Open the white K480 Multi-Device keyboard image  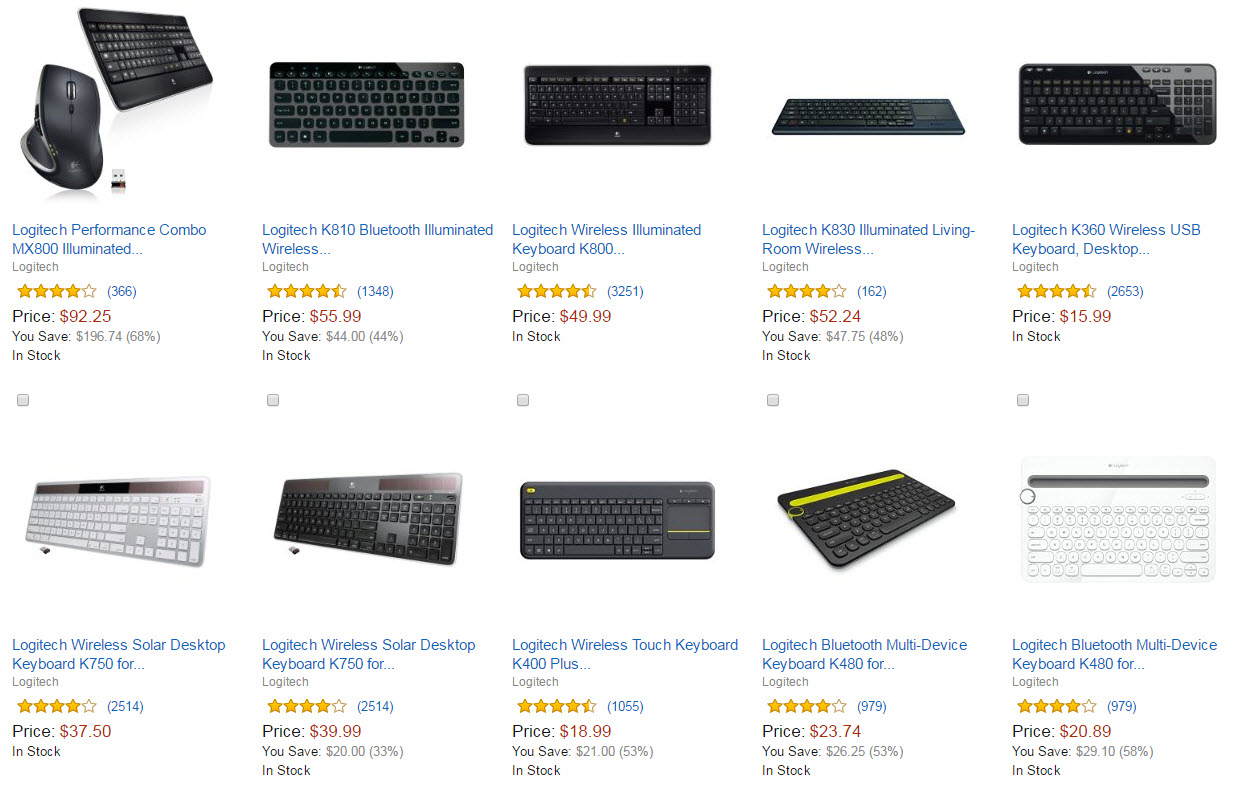[1118, 520]
